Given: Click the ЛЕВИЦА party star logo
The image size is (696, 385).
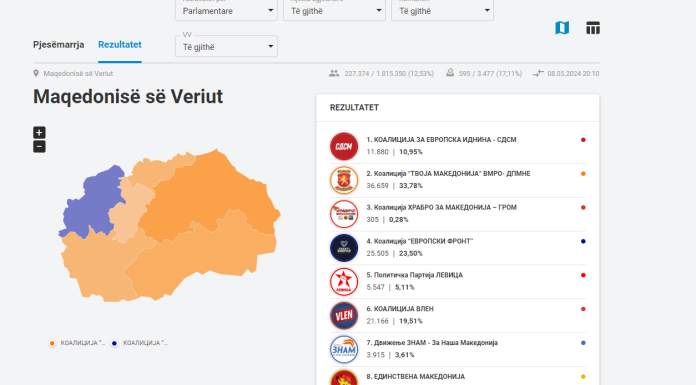Looking at the screenshot, I should tap(344, 282).
